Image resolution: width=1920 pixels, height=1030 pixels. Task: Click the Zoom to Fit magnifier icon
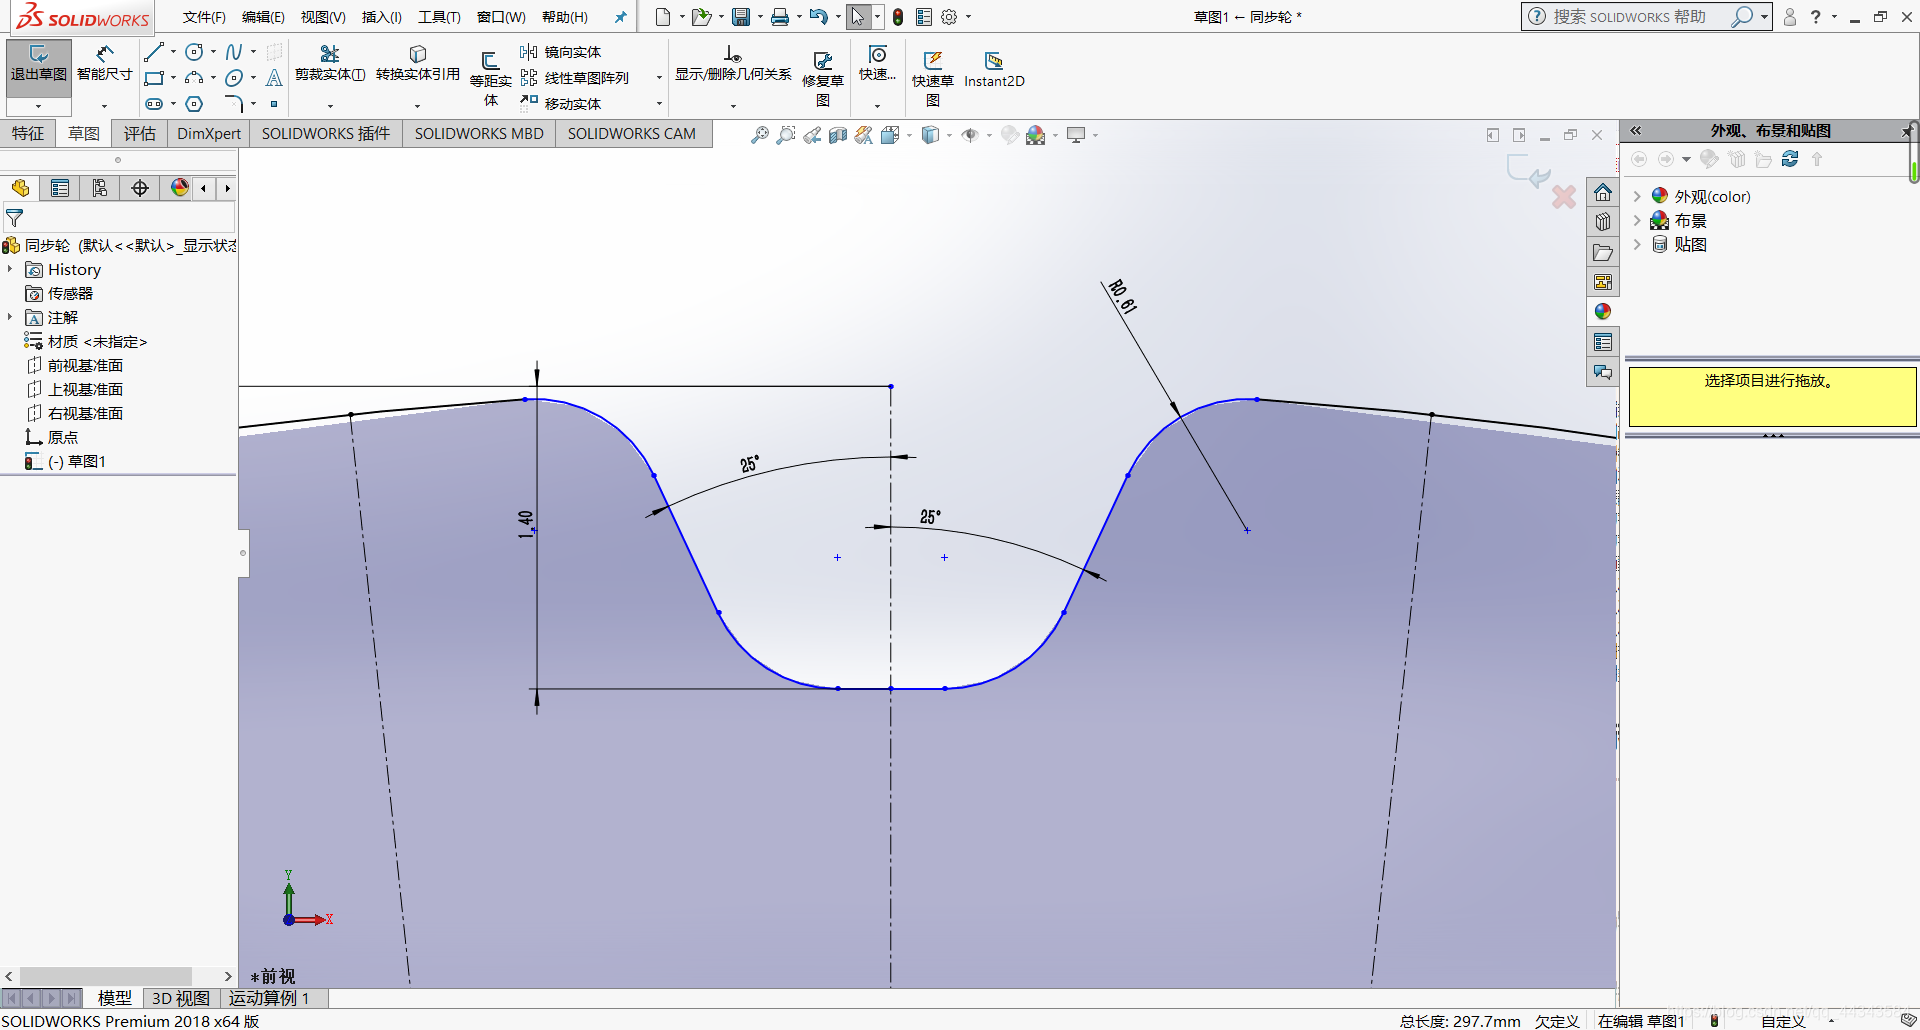tap(760, 135)
